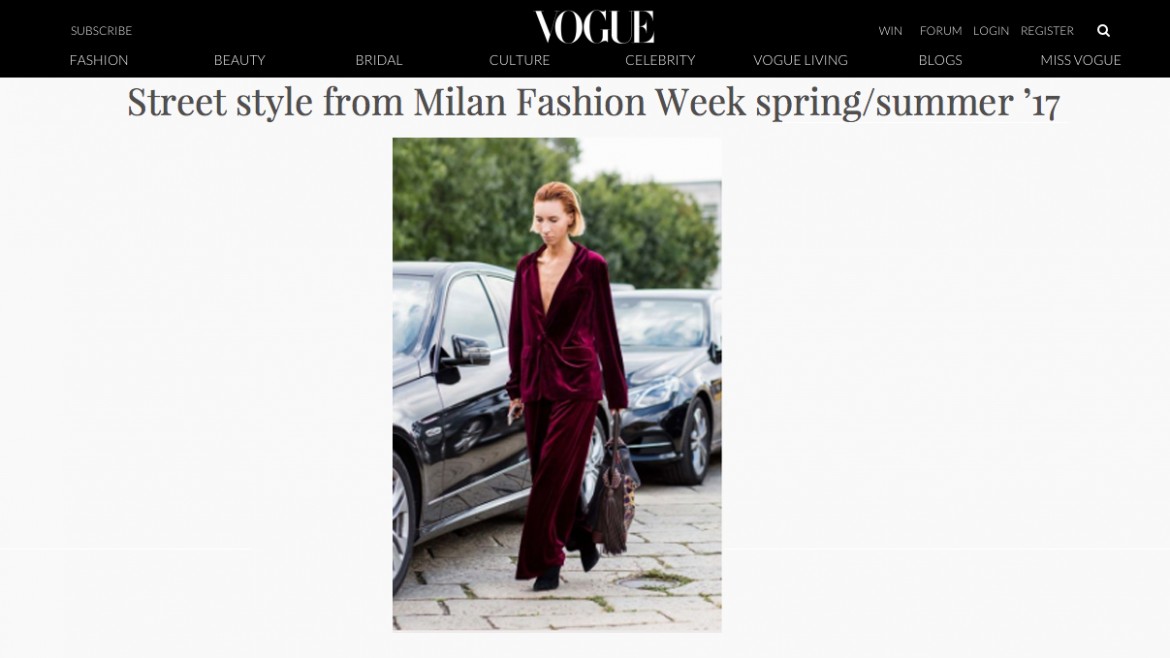Screen dimensions: 1170x658
Task: Open the Forum link
Action: (x=941, y=31)
